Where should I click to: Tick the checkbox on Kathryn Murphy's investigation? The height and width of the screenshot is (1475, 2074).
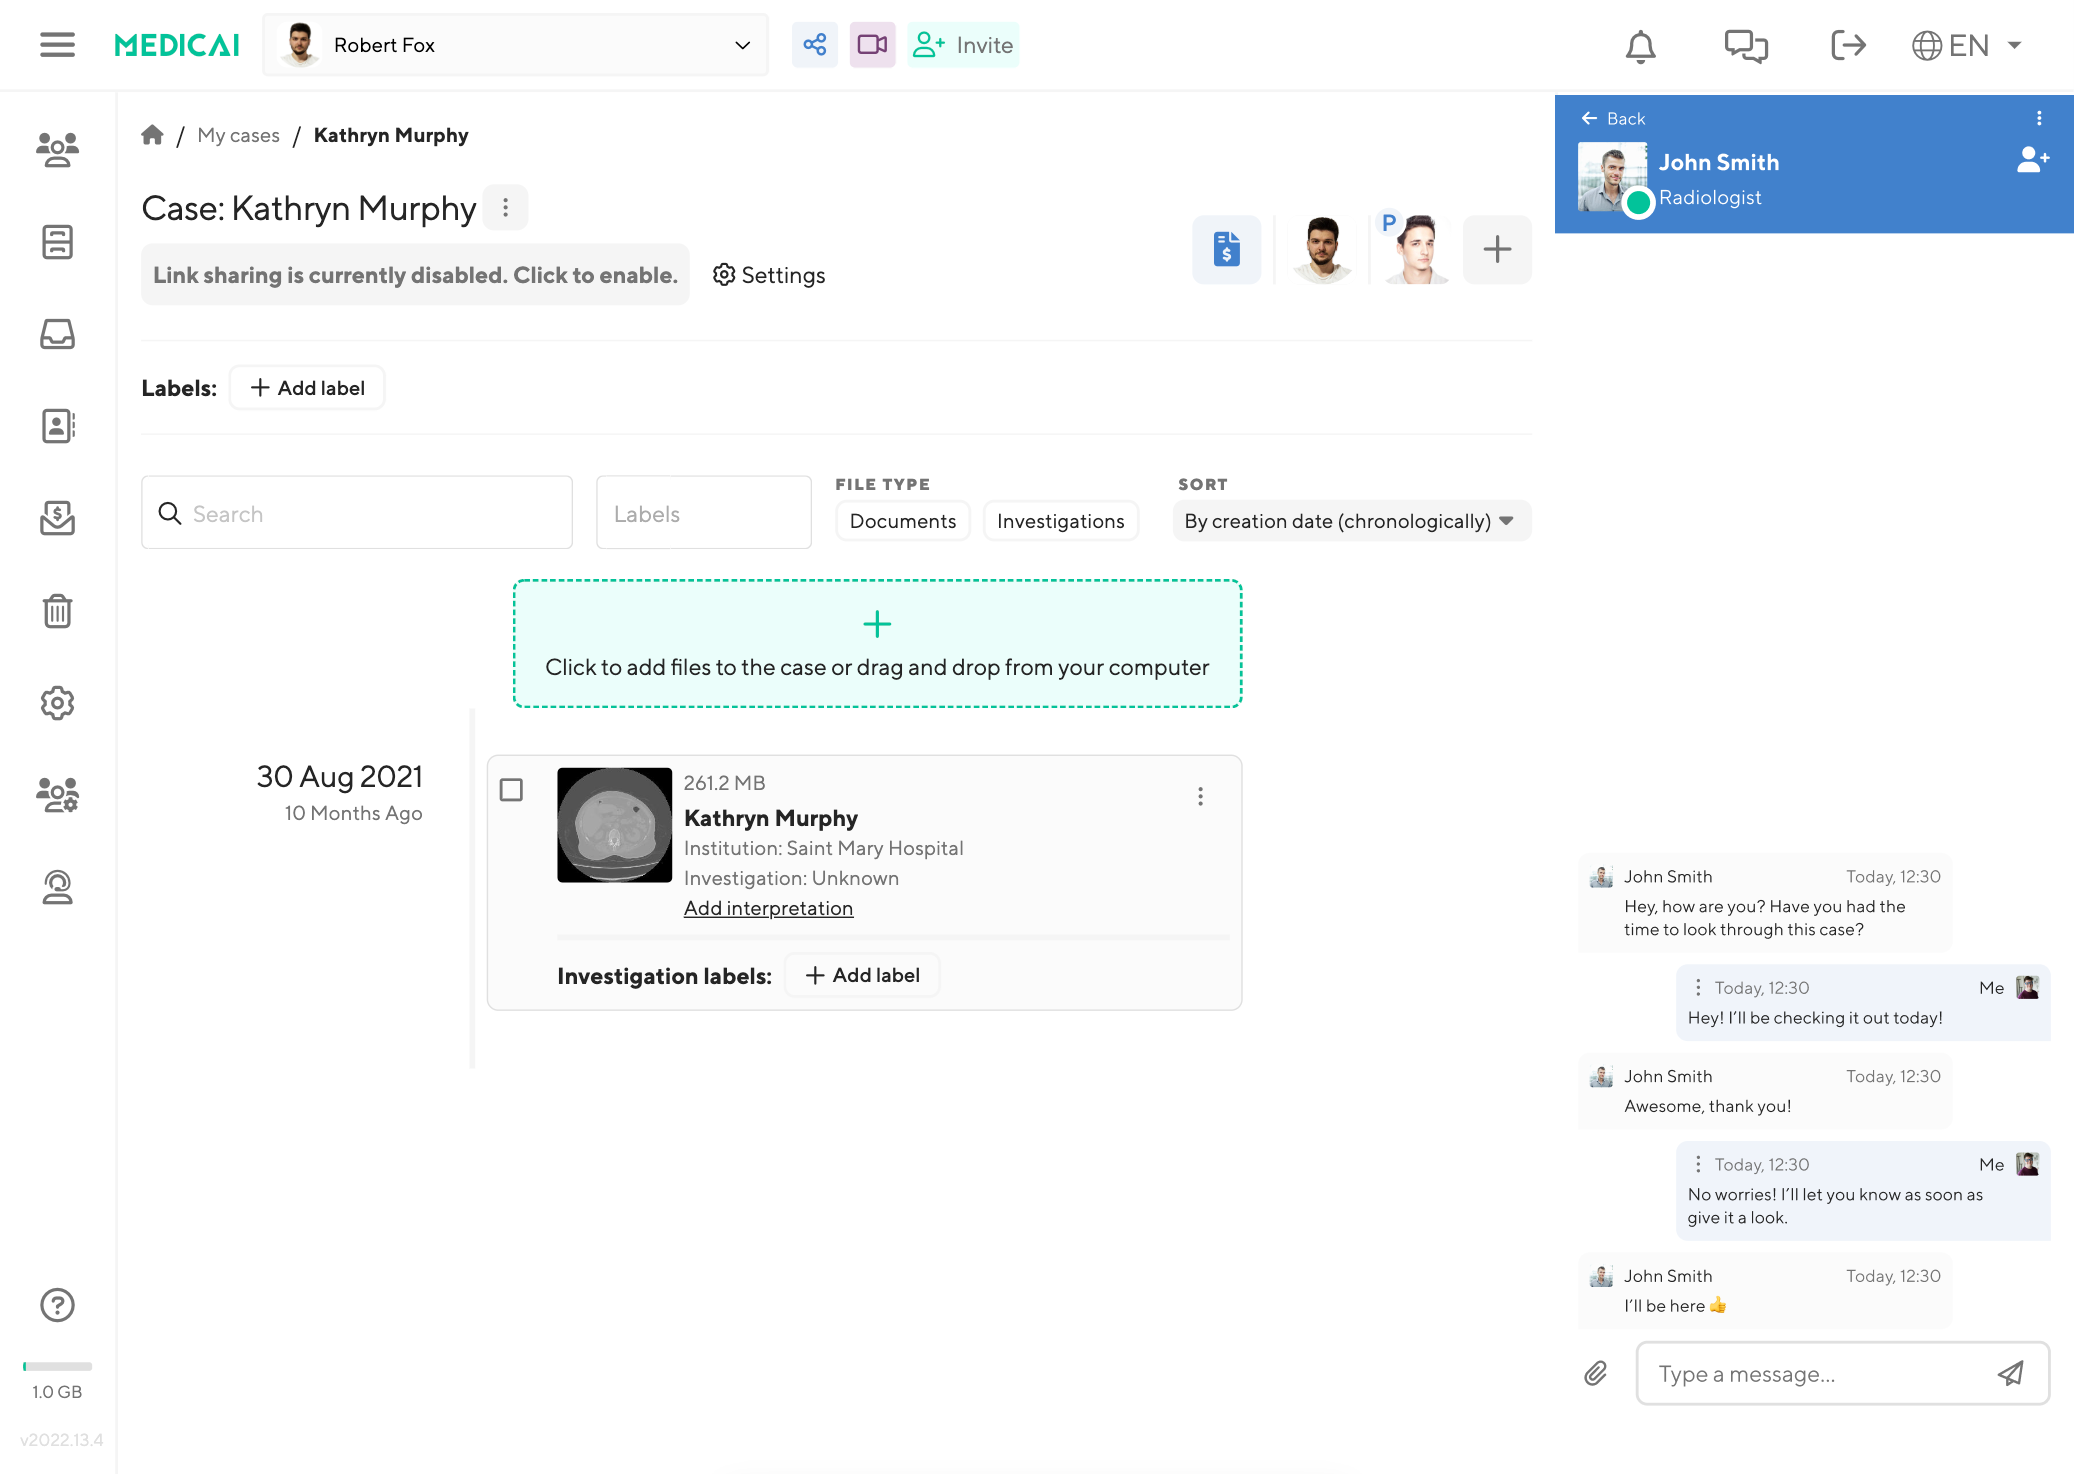point(511,790)
